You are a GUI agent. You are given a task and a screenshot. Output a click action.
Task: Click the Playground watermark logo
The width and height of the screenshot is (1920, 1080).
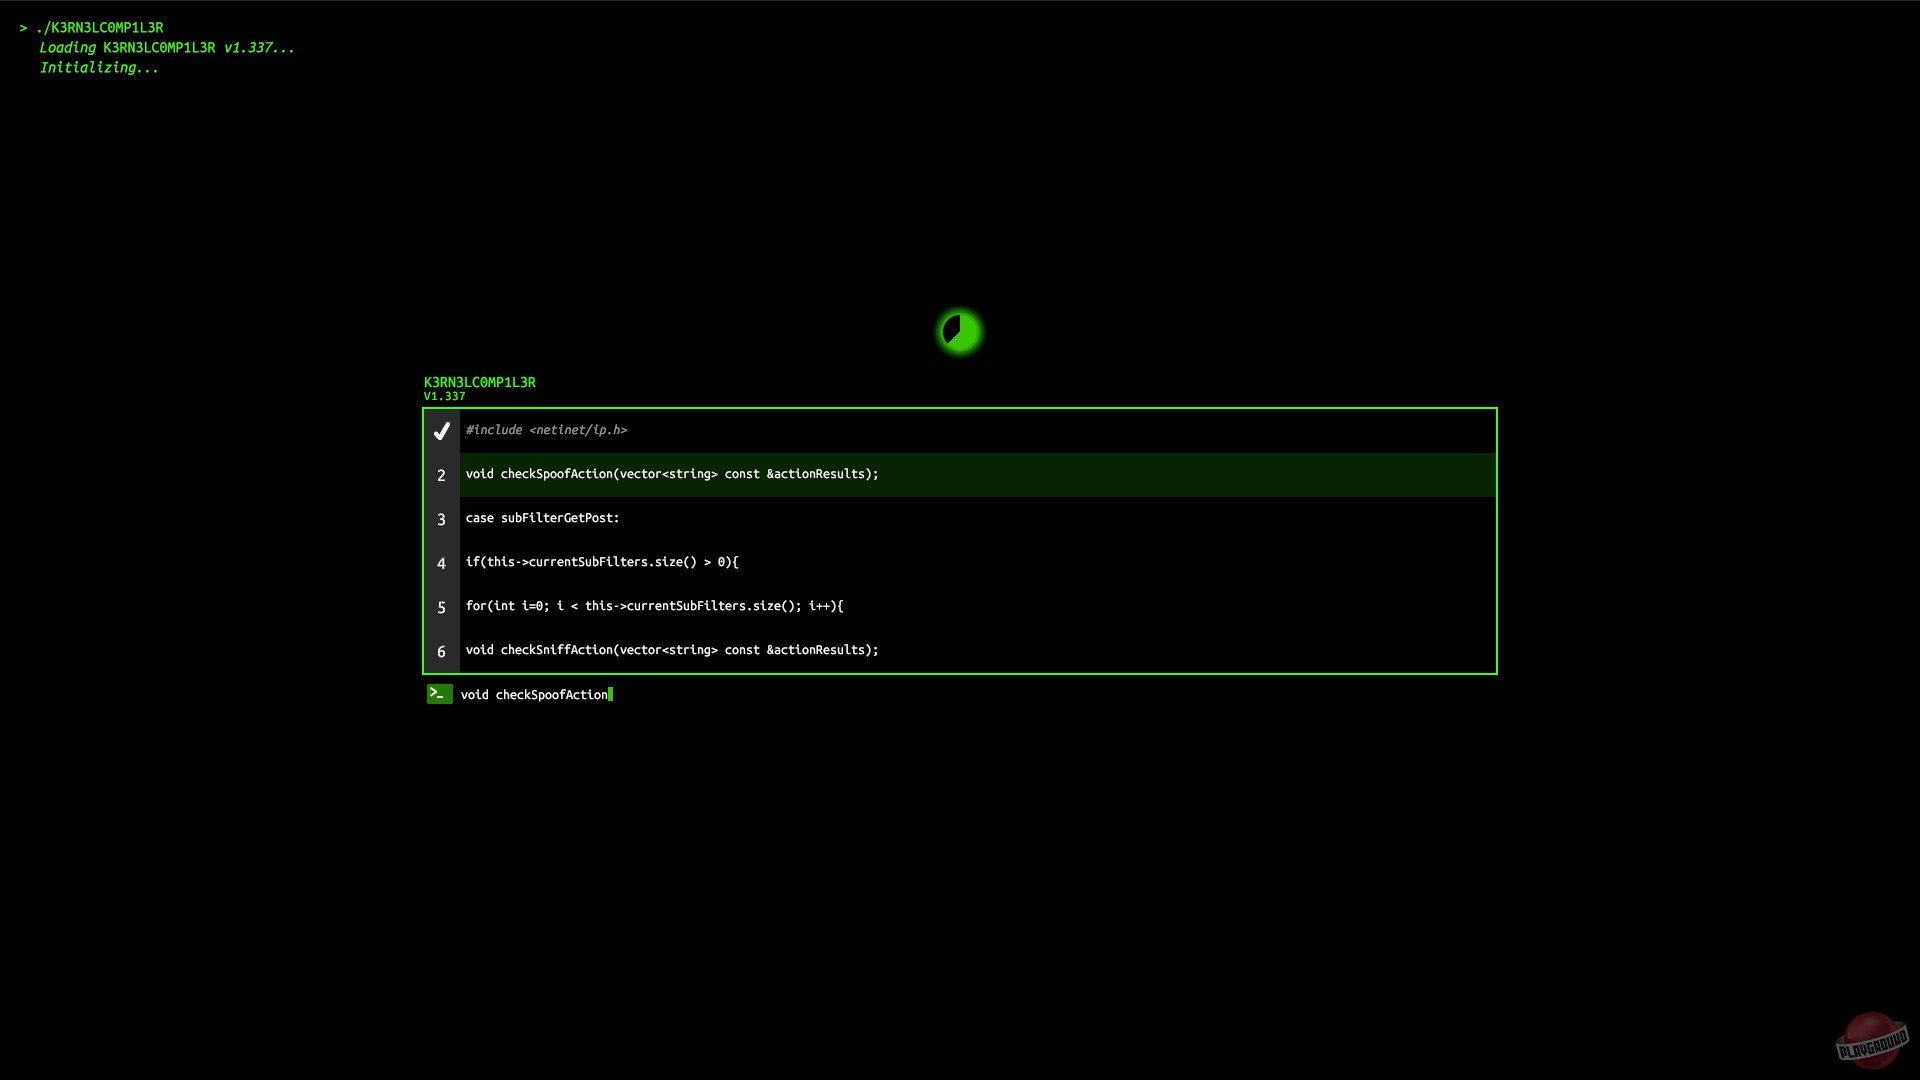[1872, 1042]
